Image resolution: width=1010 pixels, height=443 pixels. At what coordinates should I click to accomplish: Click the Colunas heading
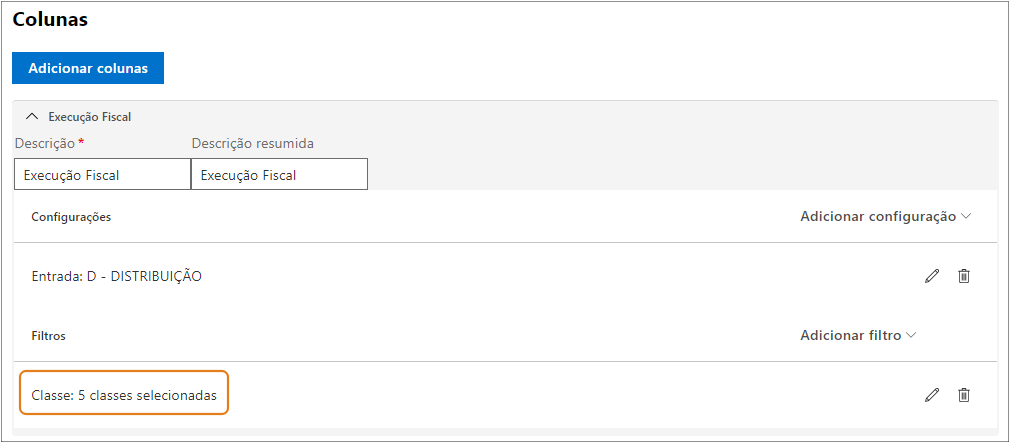point(50,19)
